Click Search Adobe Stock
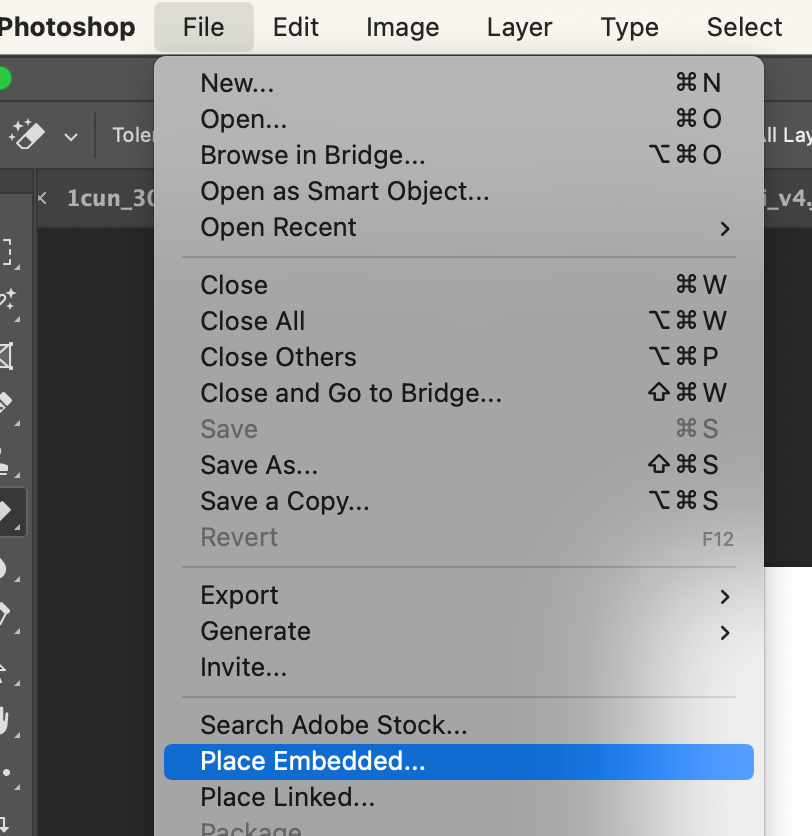The width and height of the screenshot is (812, 836). tap(334, 725)
